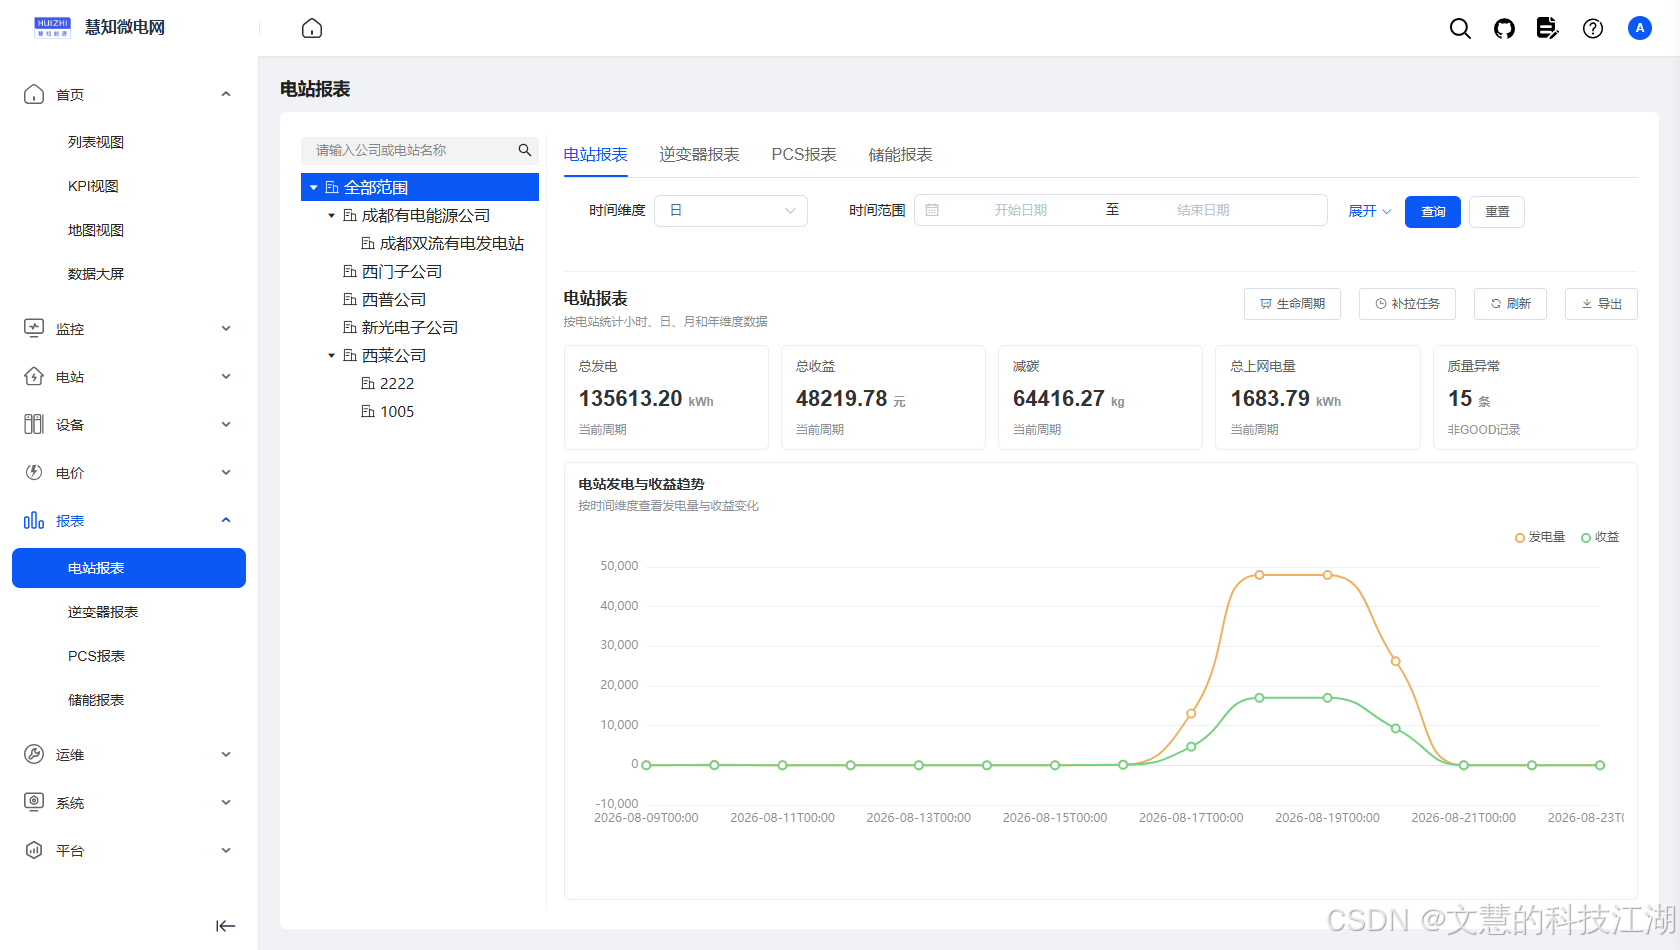Open the search magnifier in top bar

click(1460, 28)
